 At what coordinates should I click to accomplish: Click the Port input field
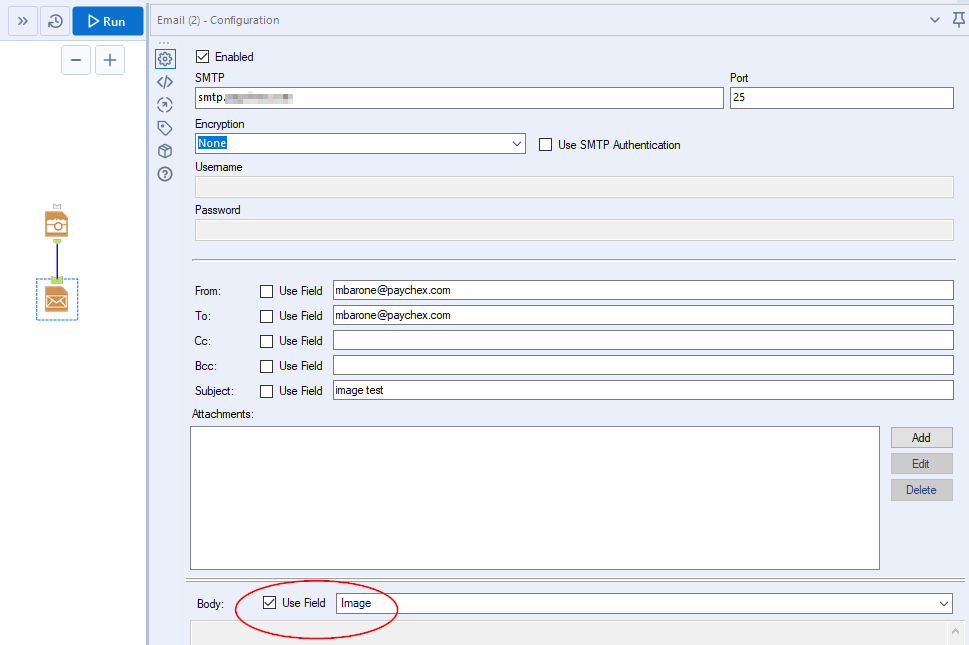(842, 98)
